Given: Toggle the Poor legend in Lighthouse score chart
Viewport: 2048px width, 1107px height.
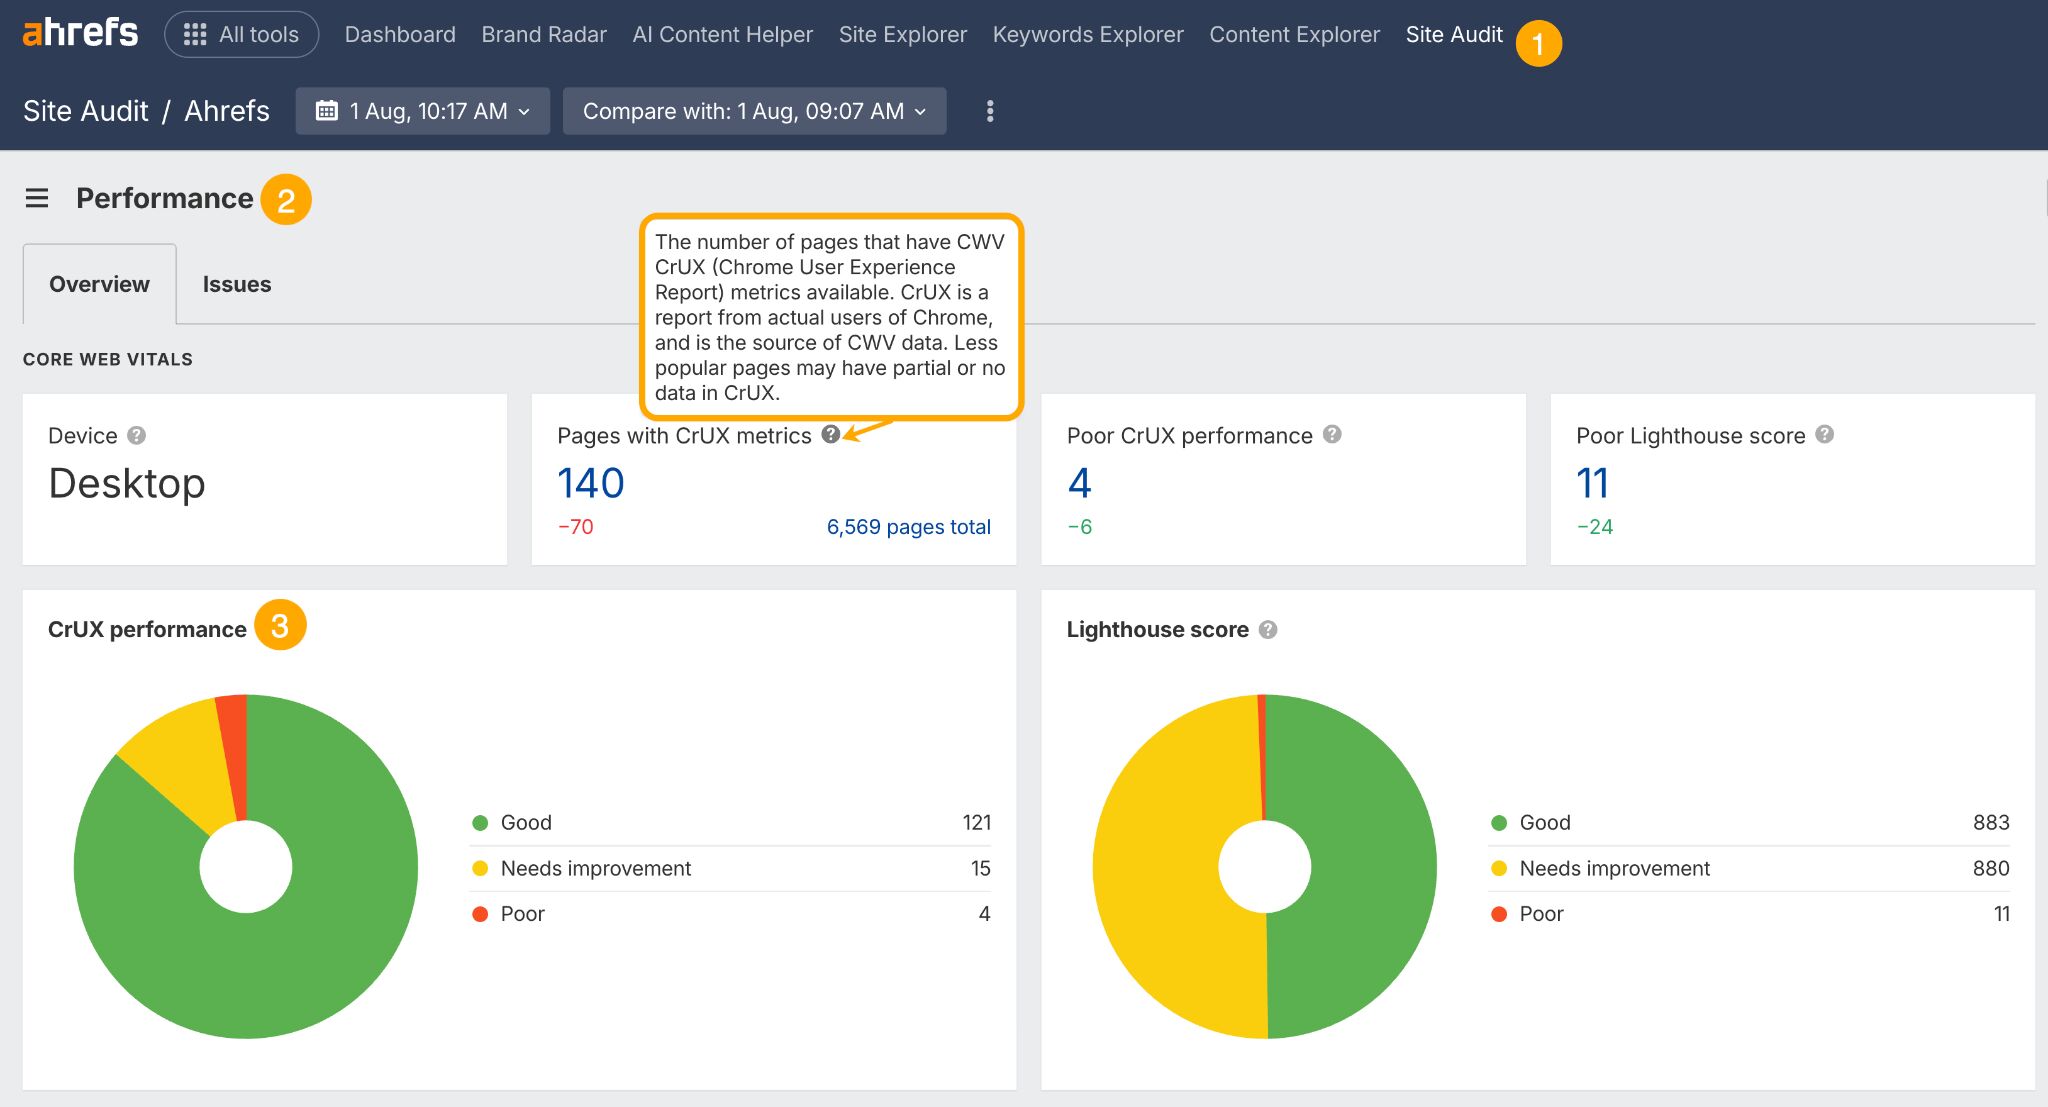Looking at the screenshot, I should tap(1541, 913).
